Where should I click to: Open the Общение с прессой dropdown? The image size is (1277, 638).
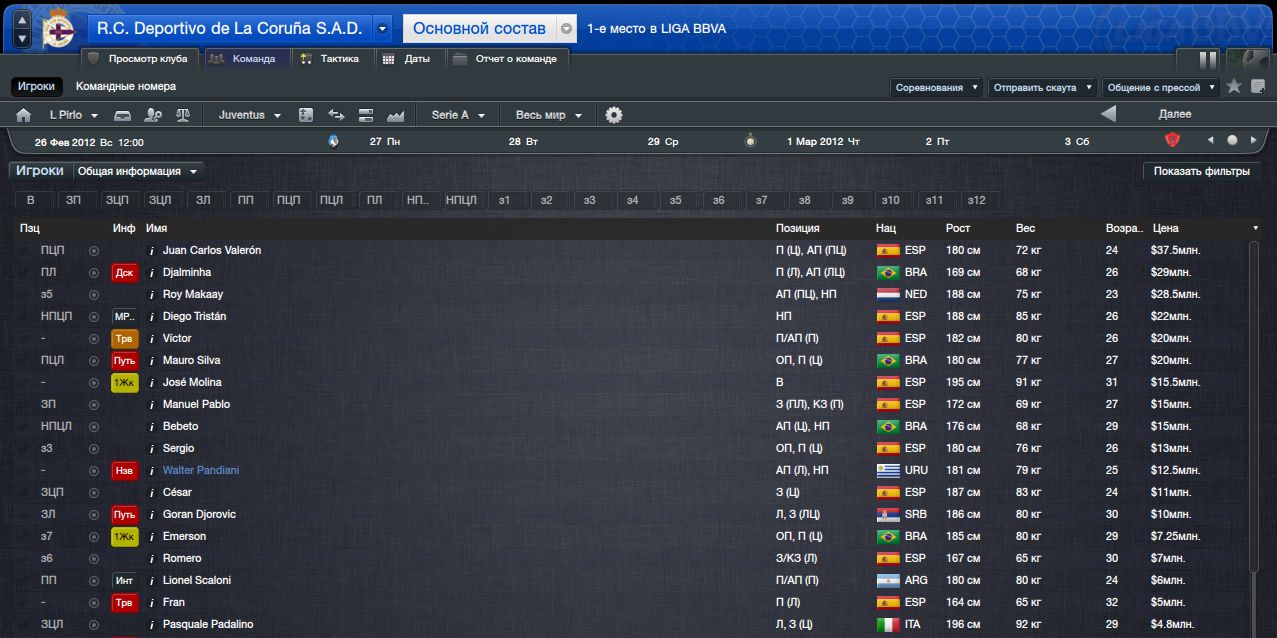click(1160, 87)
